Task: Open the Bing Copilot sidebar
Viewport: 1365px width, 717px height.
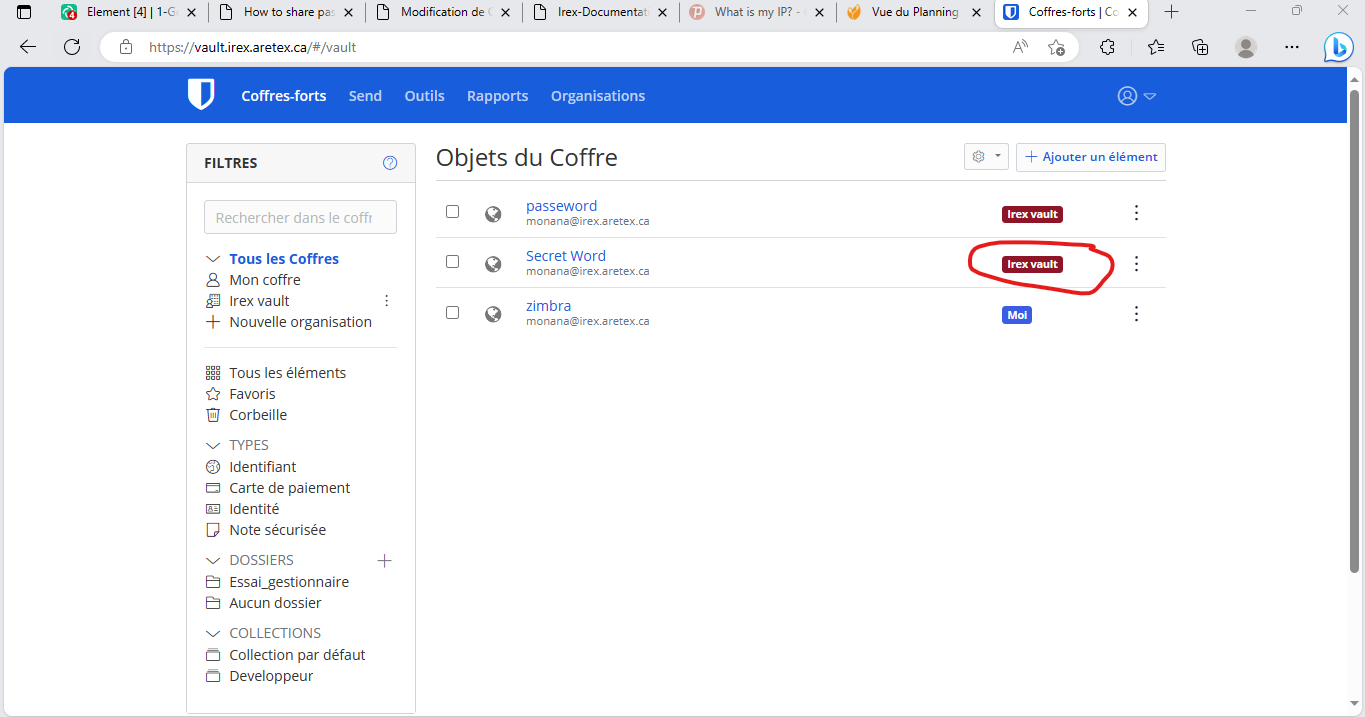Action: click(1338, 47)
